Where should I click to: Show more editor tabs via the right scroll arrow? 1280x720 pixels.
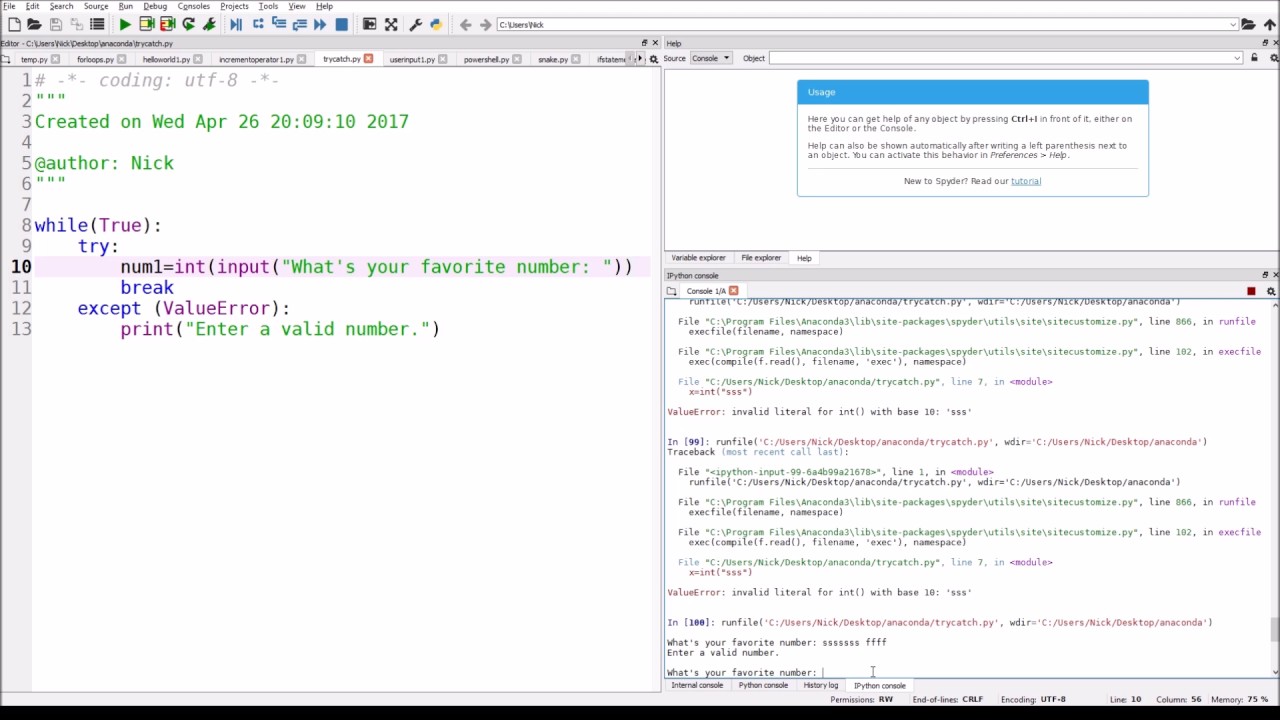642,59
